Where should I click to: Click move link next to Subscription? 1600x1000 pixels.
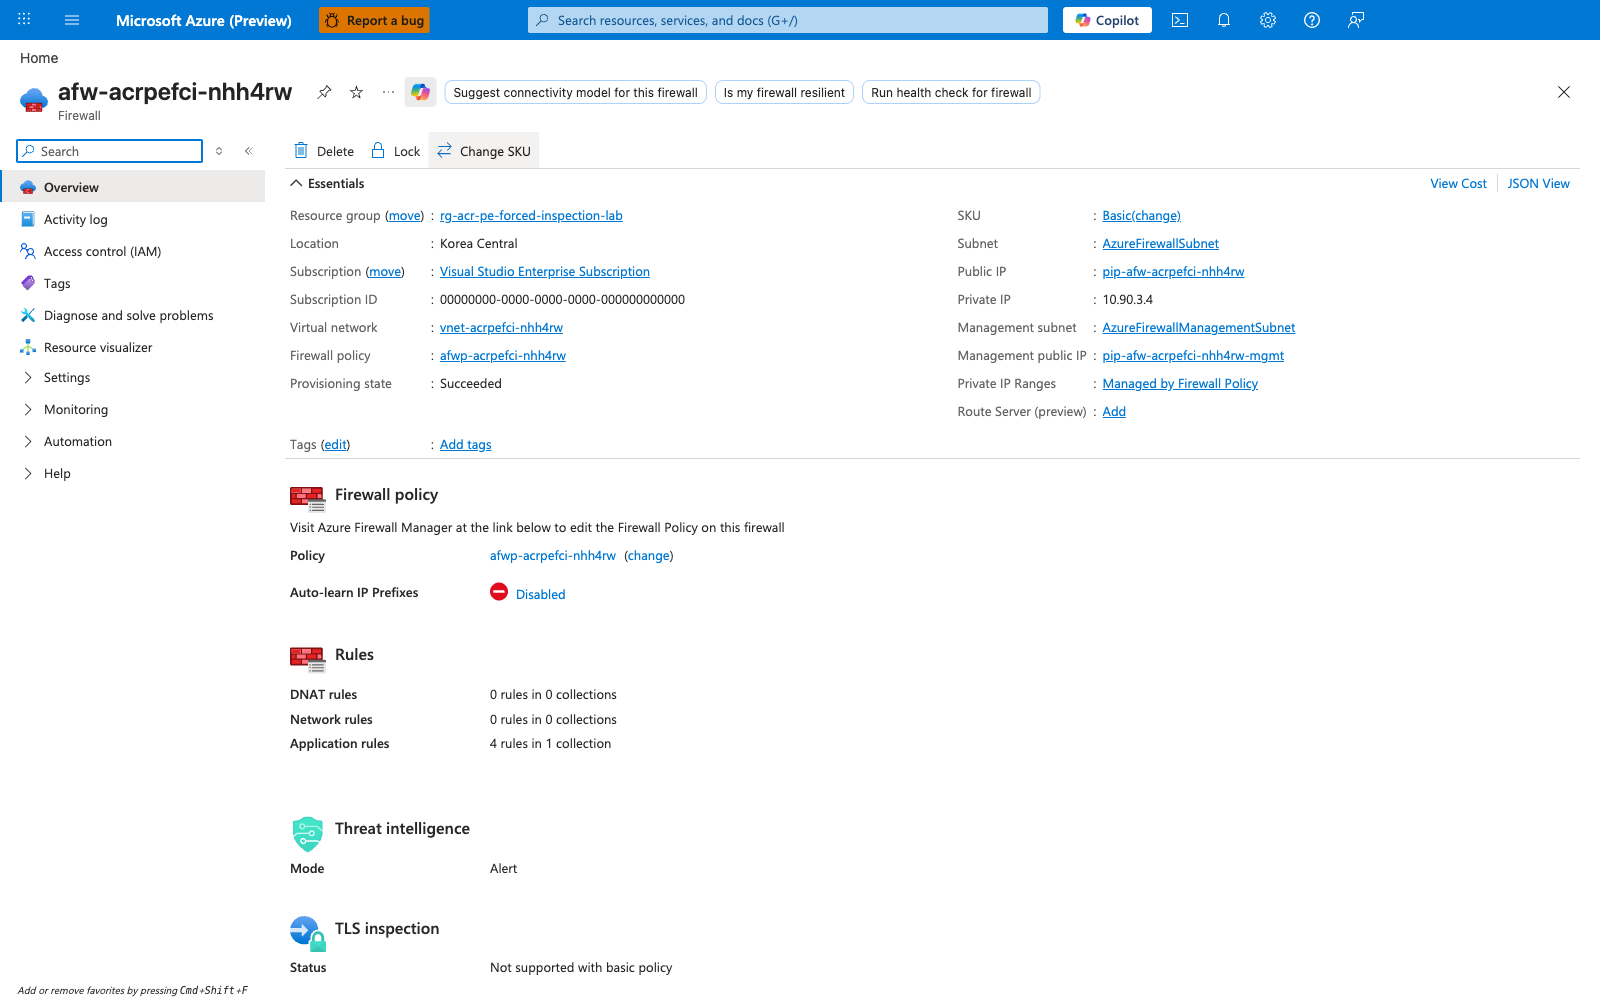point(385,271)
